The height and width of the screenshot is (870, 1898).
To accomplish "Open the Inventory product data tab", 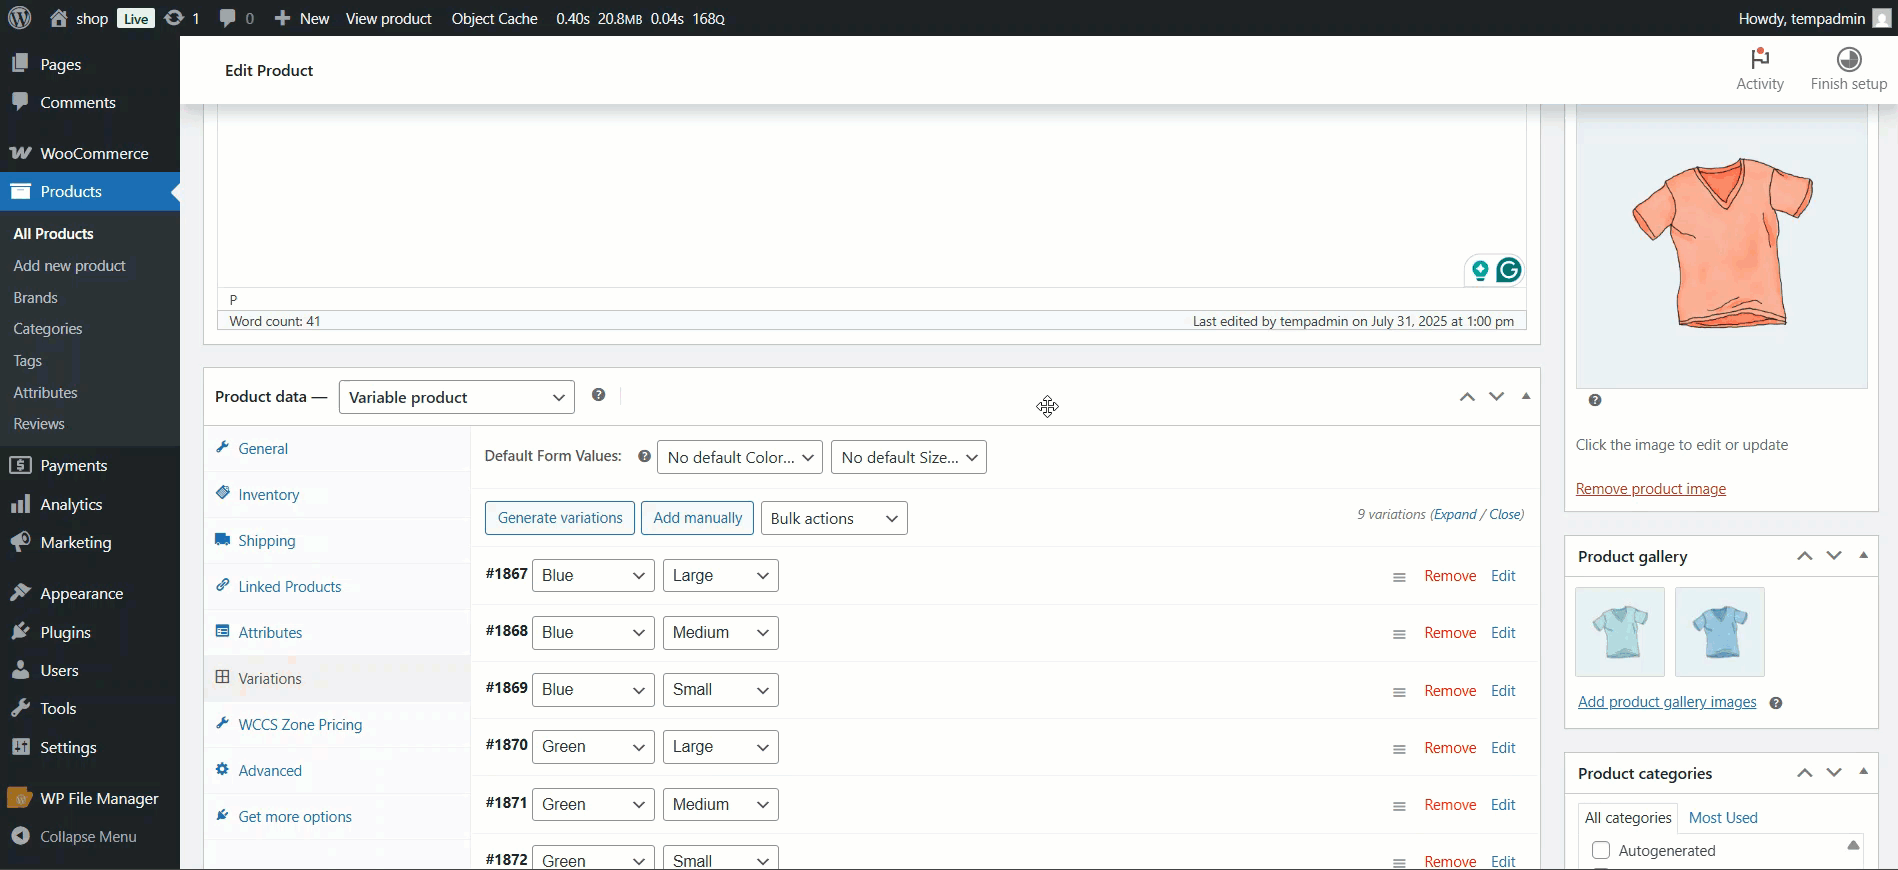I will [x=268, y=495].
